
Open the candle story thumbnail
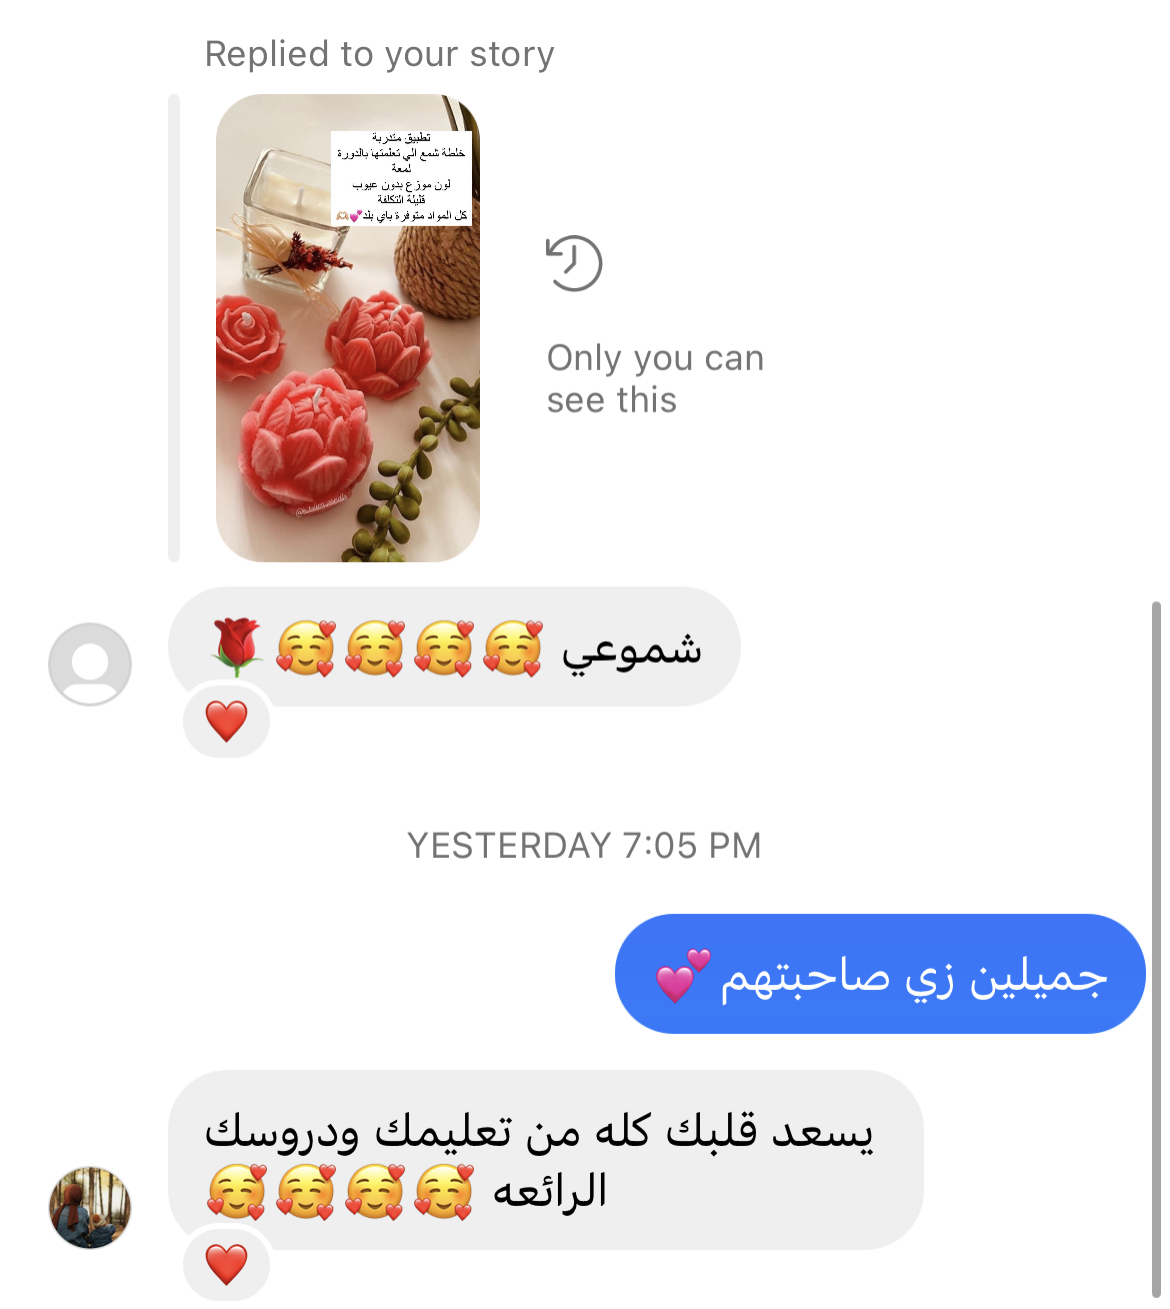[348, 328]
